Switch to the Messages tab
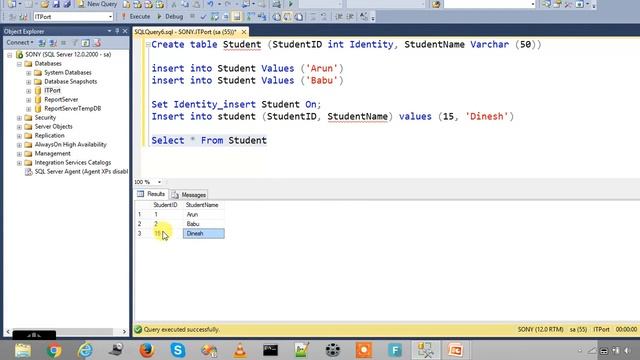This screenshot has width=640, height=360. (x=189, y=195)
